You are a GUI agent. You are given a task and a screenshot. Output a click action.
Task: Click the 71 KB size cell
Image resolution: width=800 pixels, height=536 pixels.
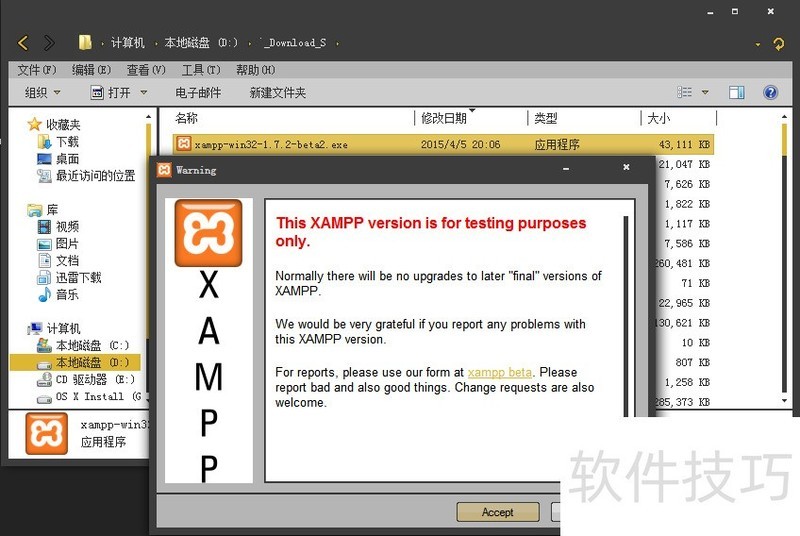coord(695,283)
